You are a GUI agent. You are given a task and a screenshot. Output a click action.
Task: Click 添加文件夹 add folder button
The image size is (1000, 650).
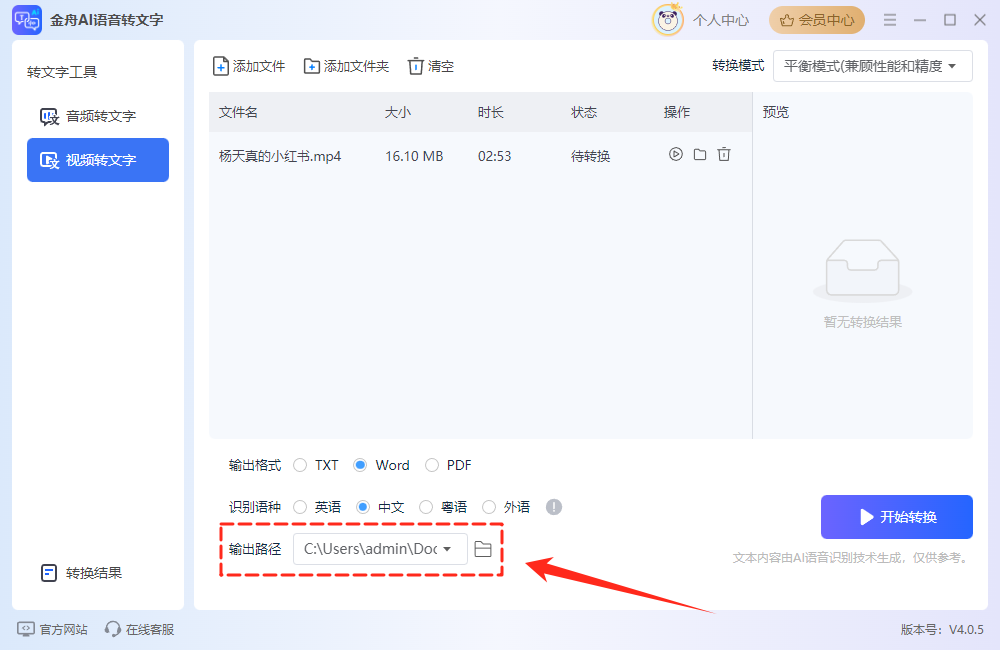click(346, 66)
